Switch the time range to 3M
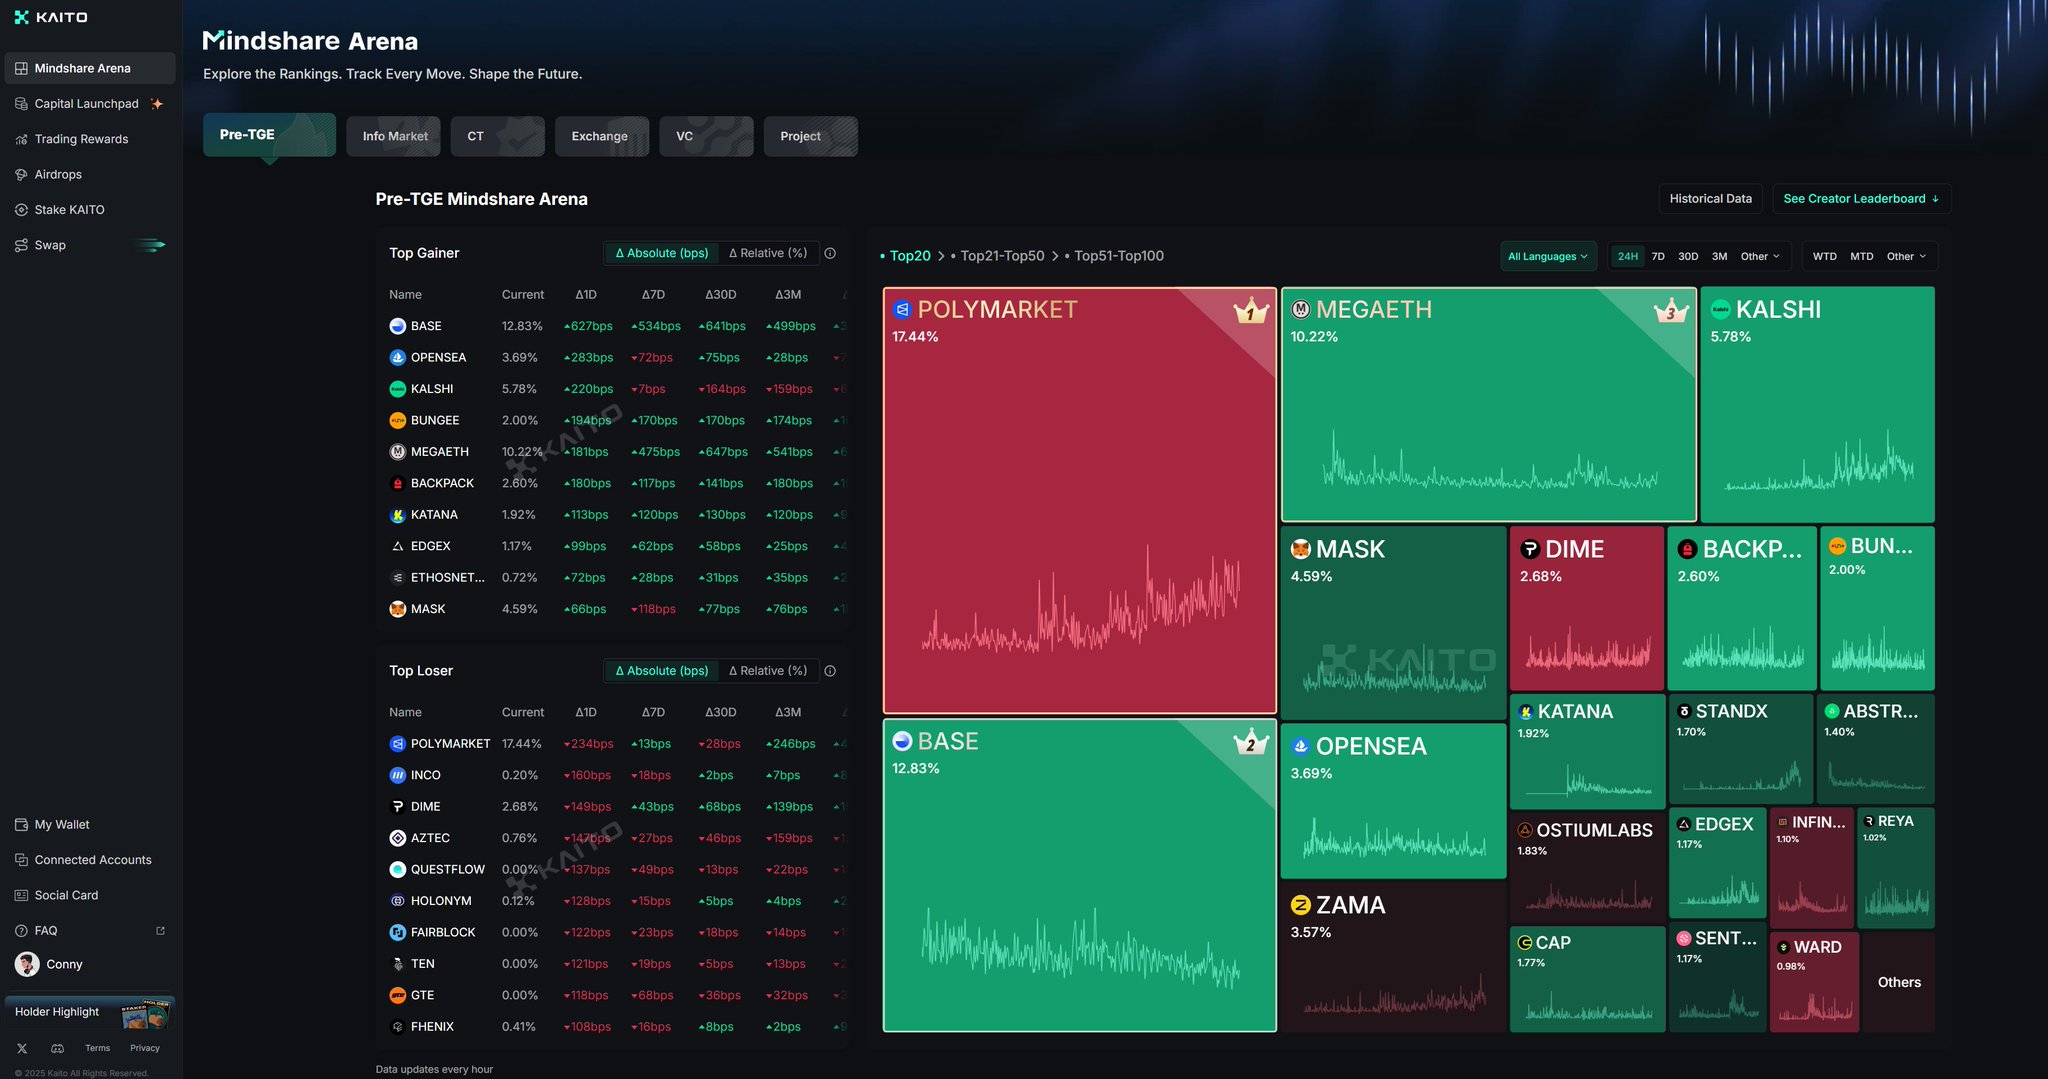2048x1079 pixels. click(1719, 256)
